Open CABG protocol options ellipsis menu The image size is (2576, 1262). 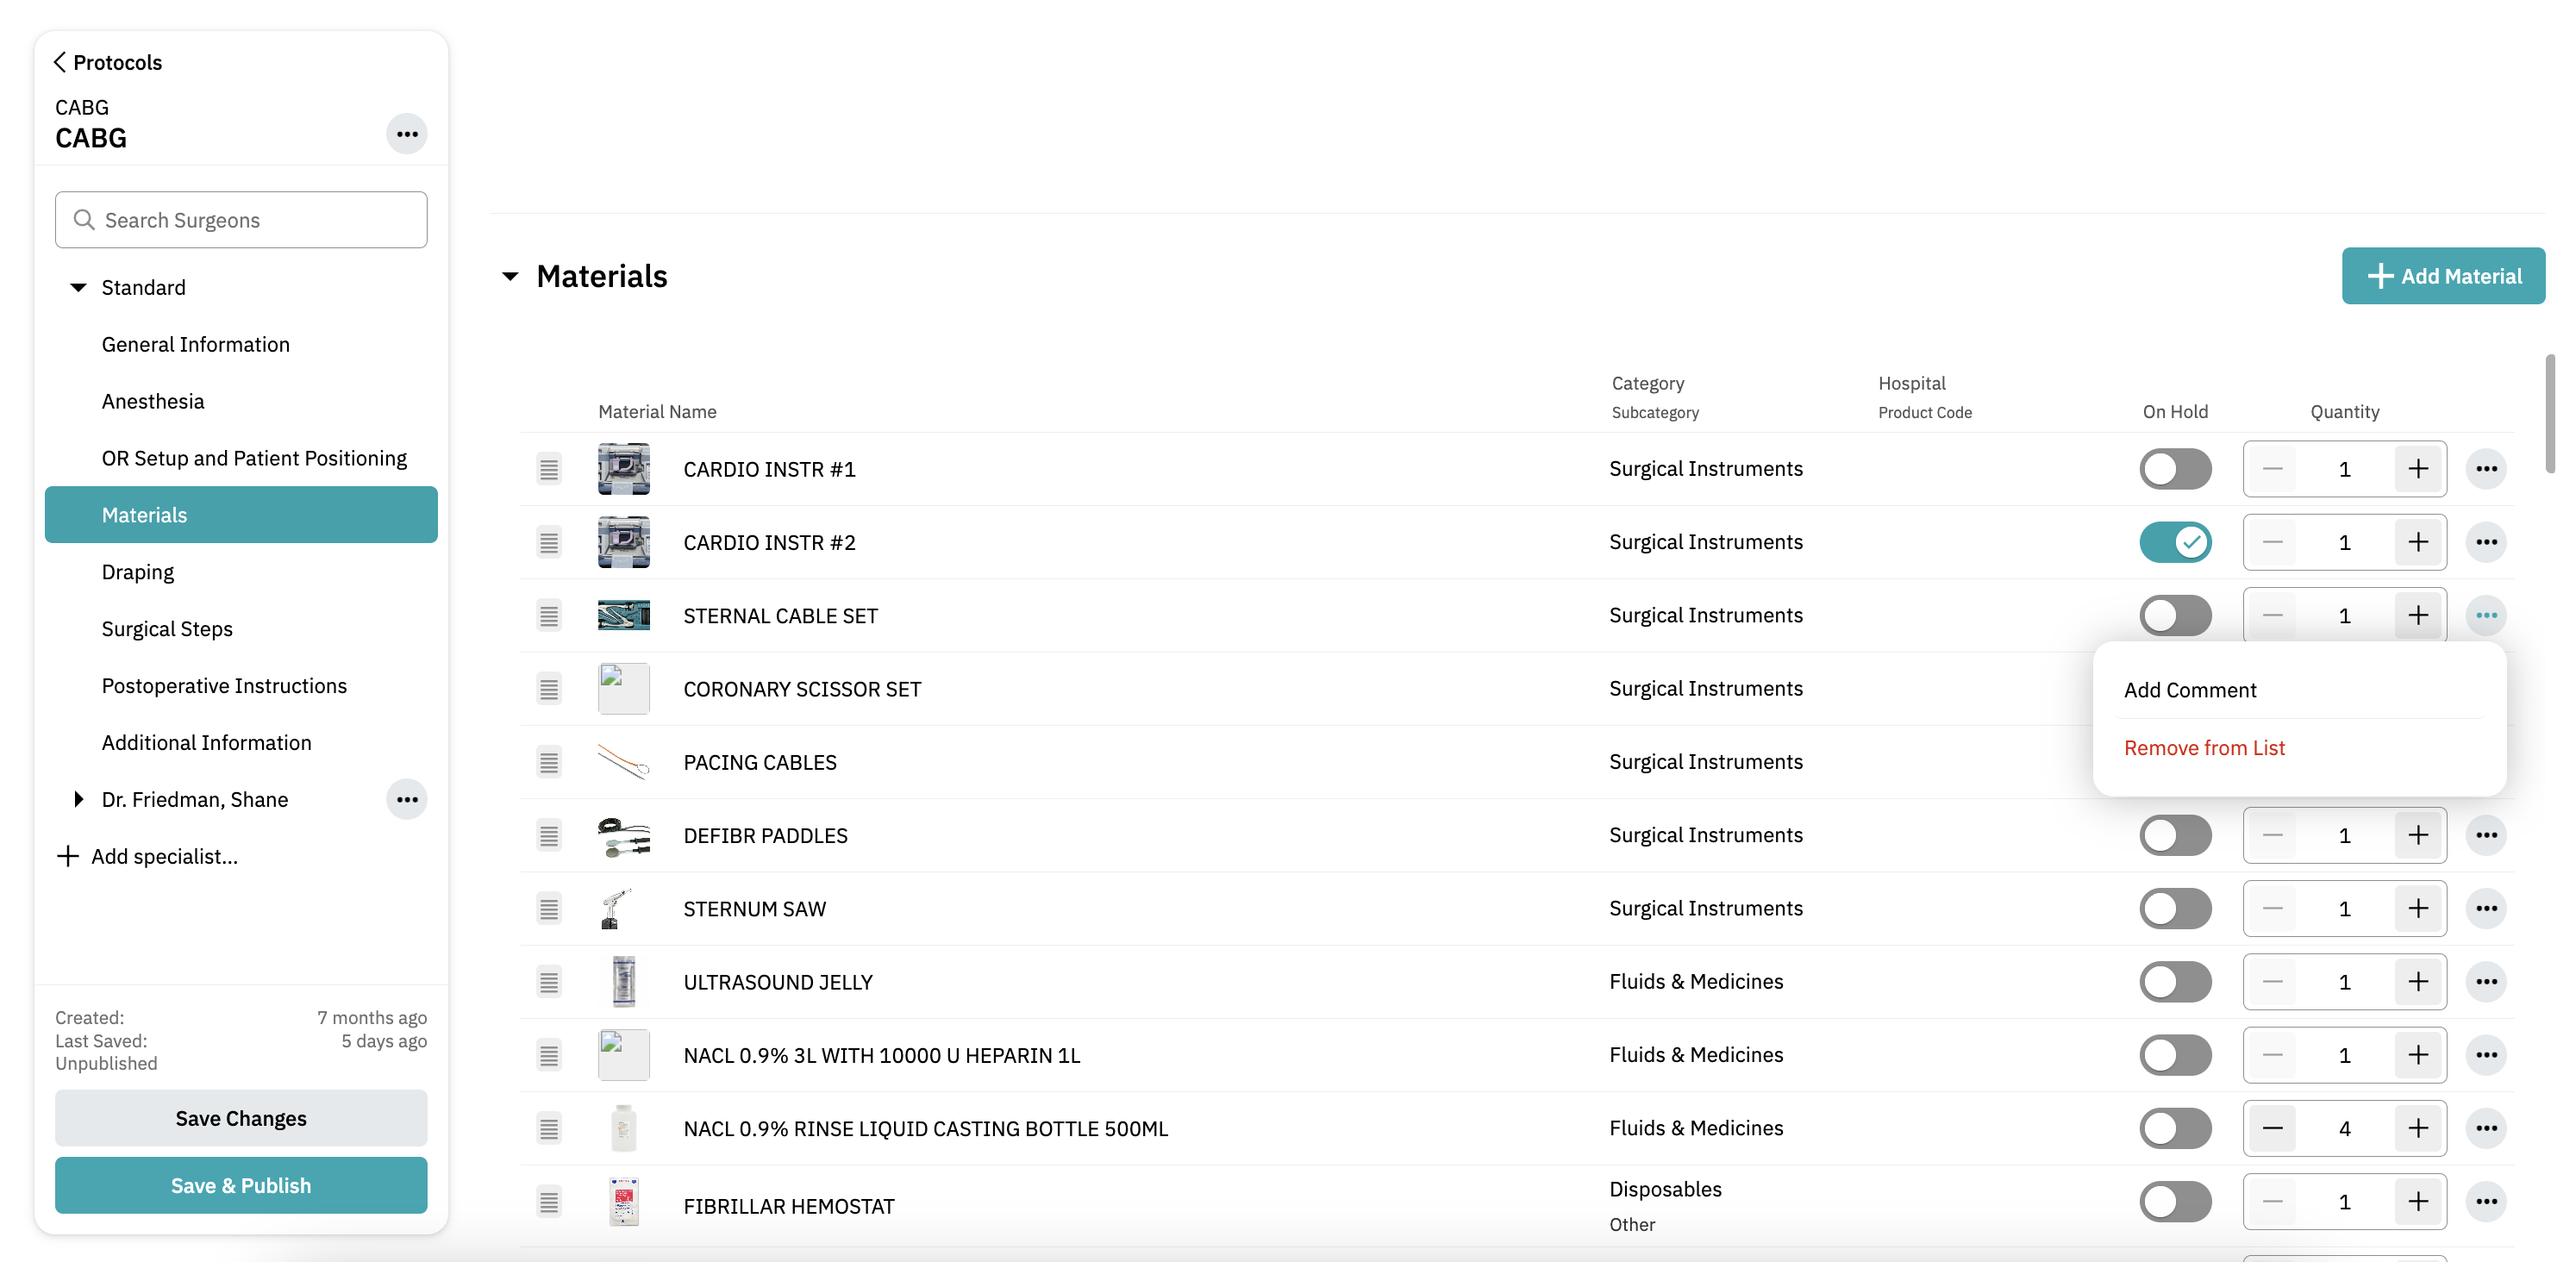406,134
